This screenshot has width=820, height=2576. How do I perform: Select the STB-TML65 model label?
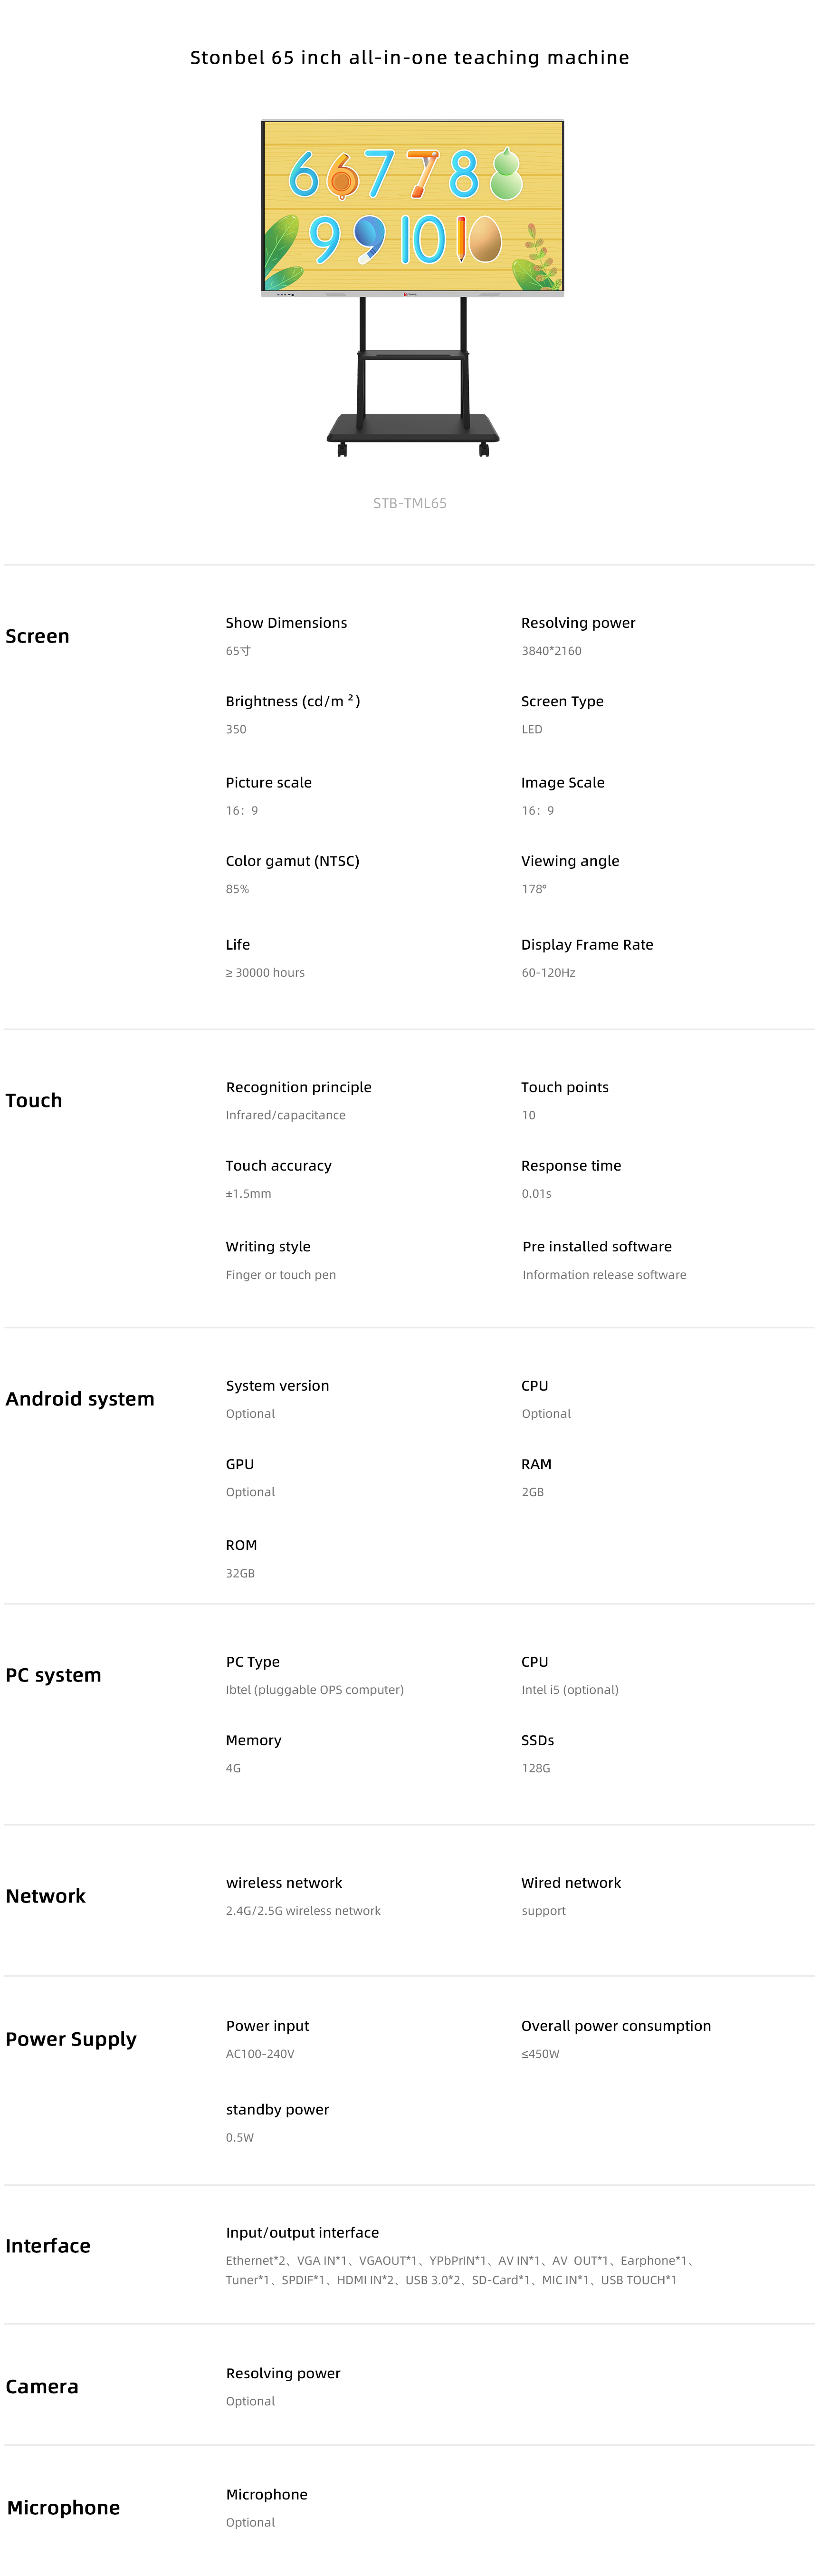click(x=410, y=503)
